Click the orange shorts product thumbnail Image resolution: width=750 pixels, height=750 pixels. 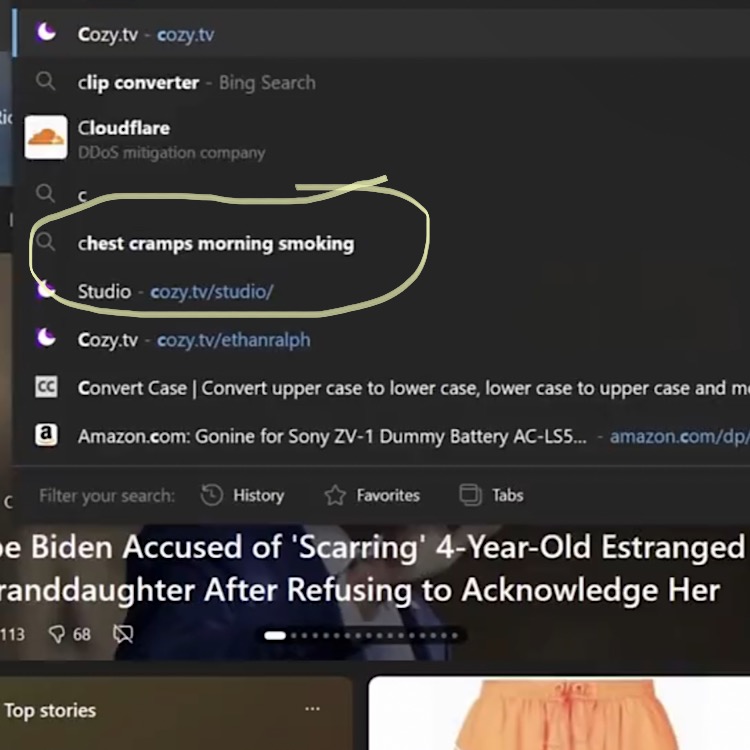(559, 713)
